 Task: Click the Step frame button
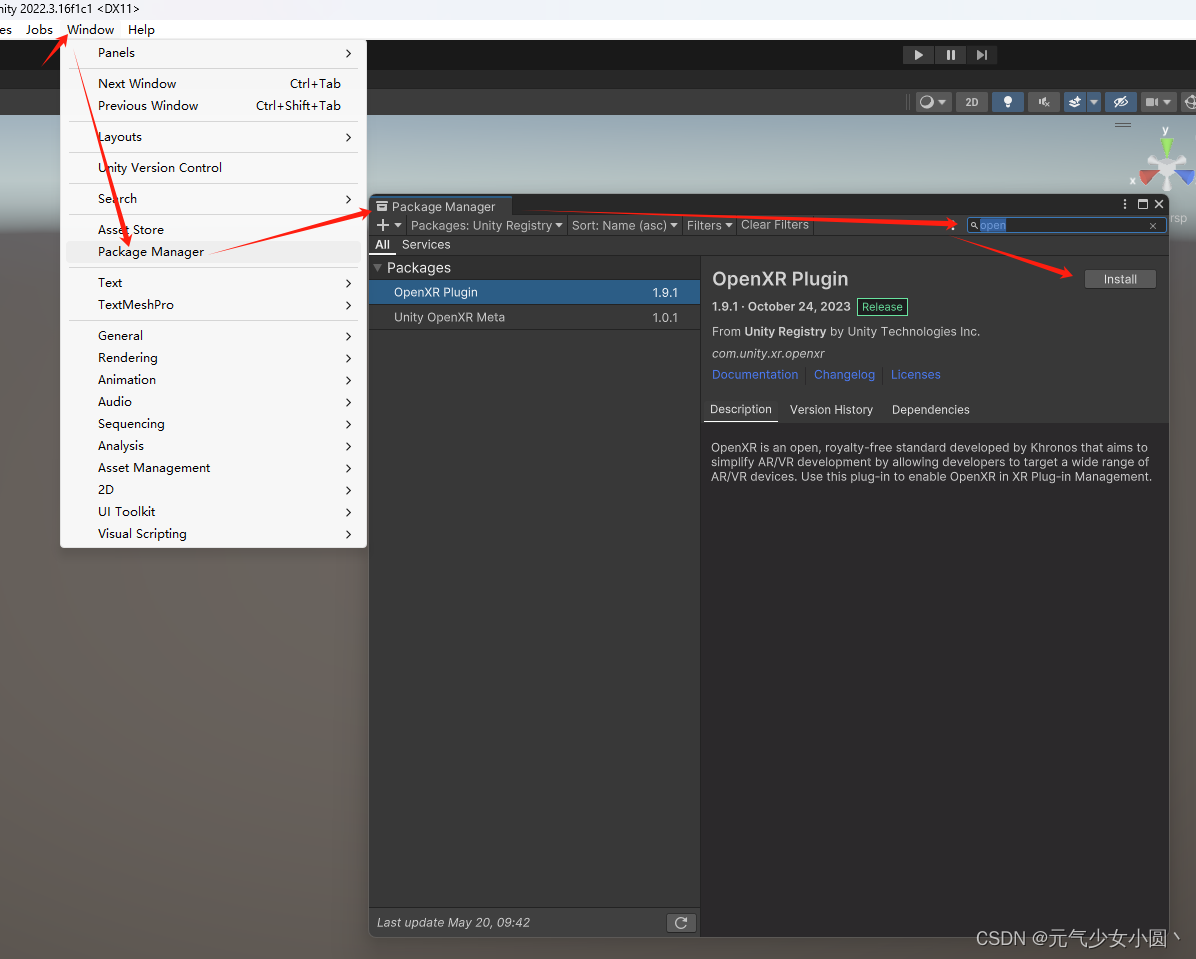(x=982, y=55)
